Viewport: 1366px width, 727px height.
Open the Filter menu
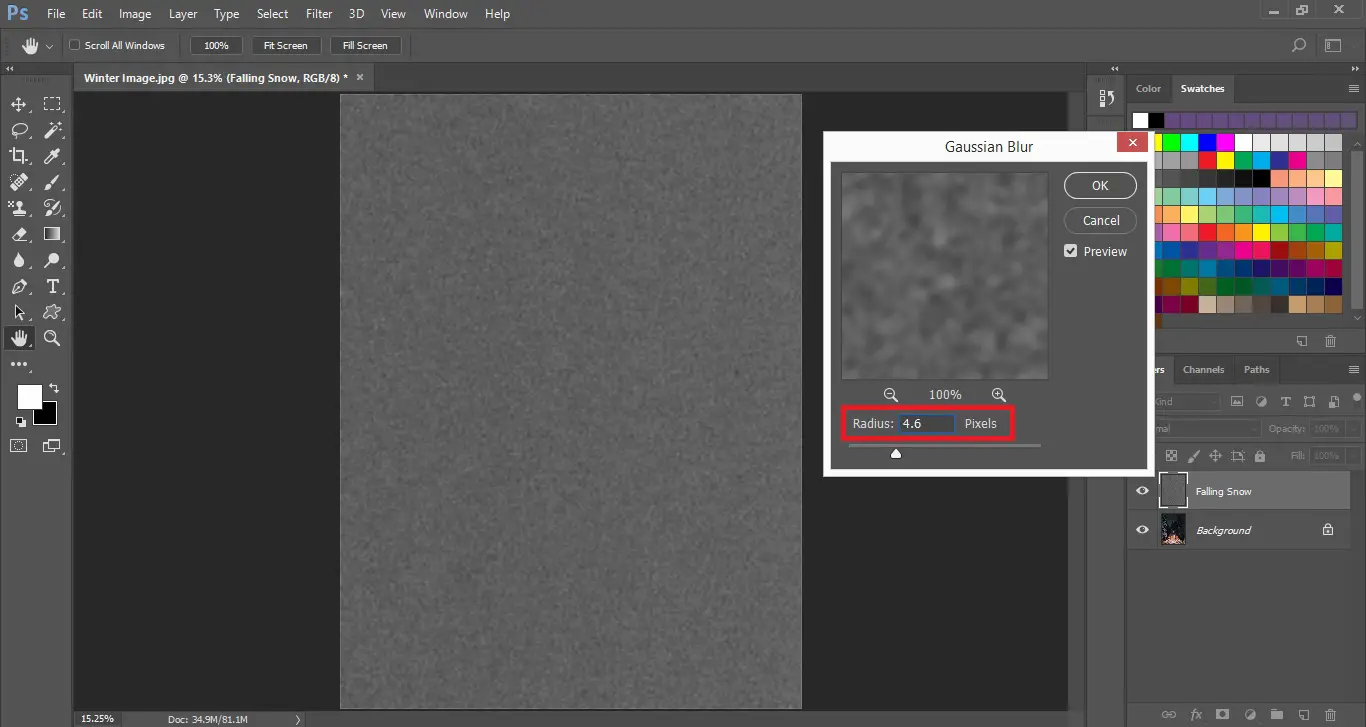point(319,13)
